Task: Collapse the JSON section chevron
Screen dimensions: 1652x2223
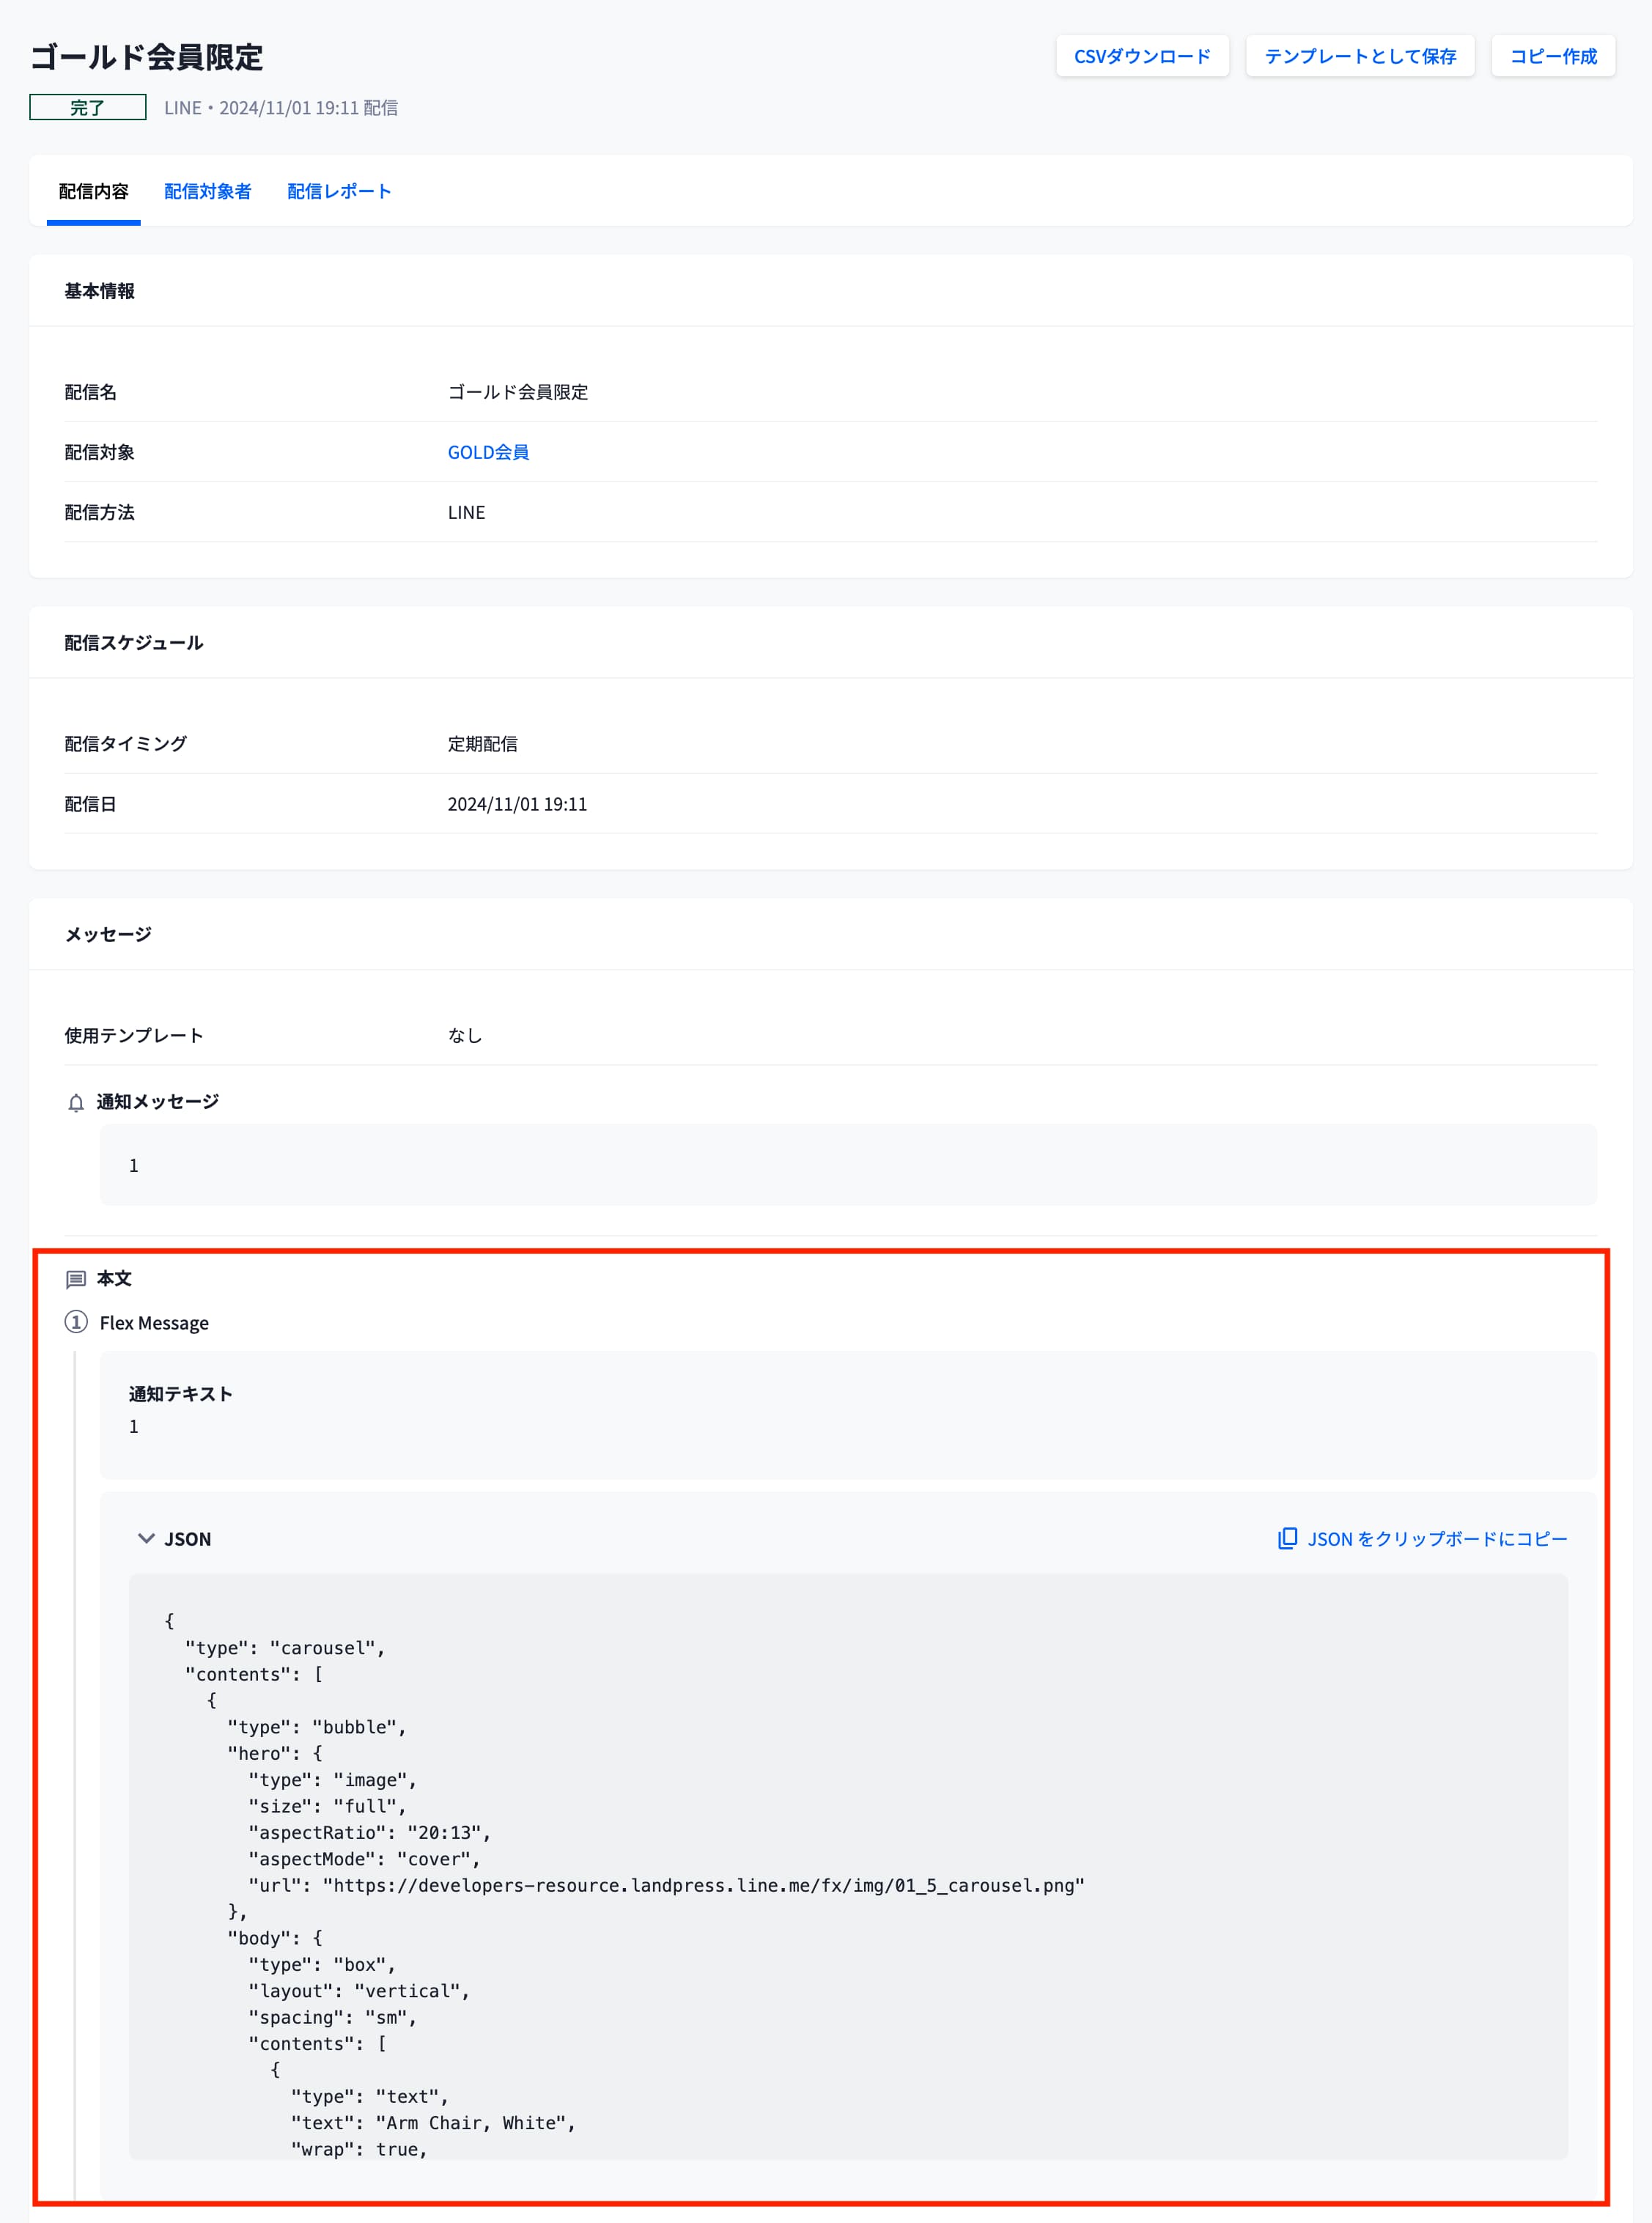Action: click(146, 1538)
